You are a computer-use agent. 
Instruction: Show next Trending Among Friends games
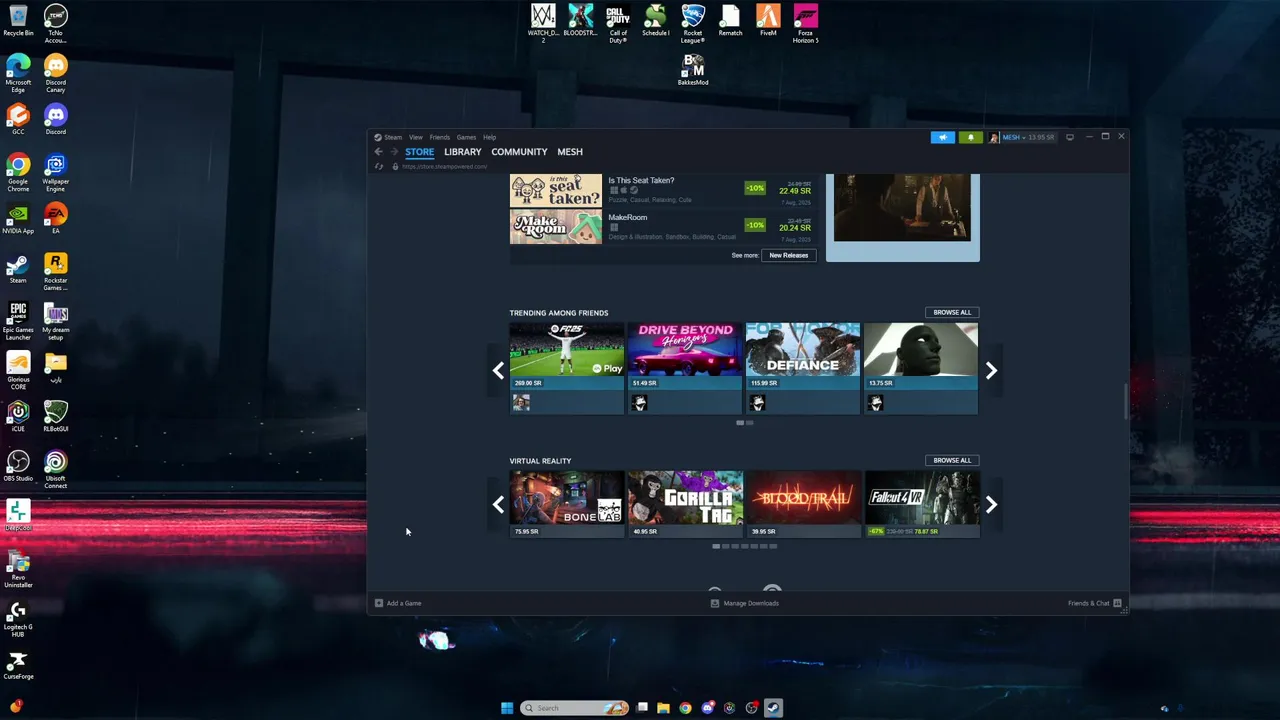(991, 371)
